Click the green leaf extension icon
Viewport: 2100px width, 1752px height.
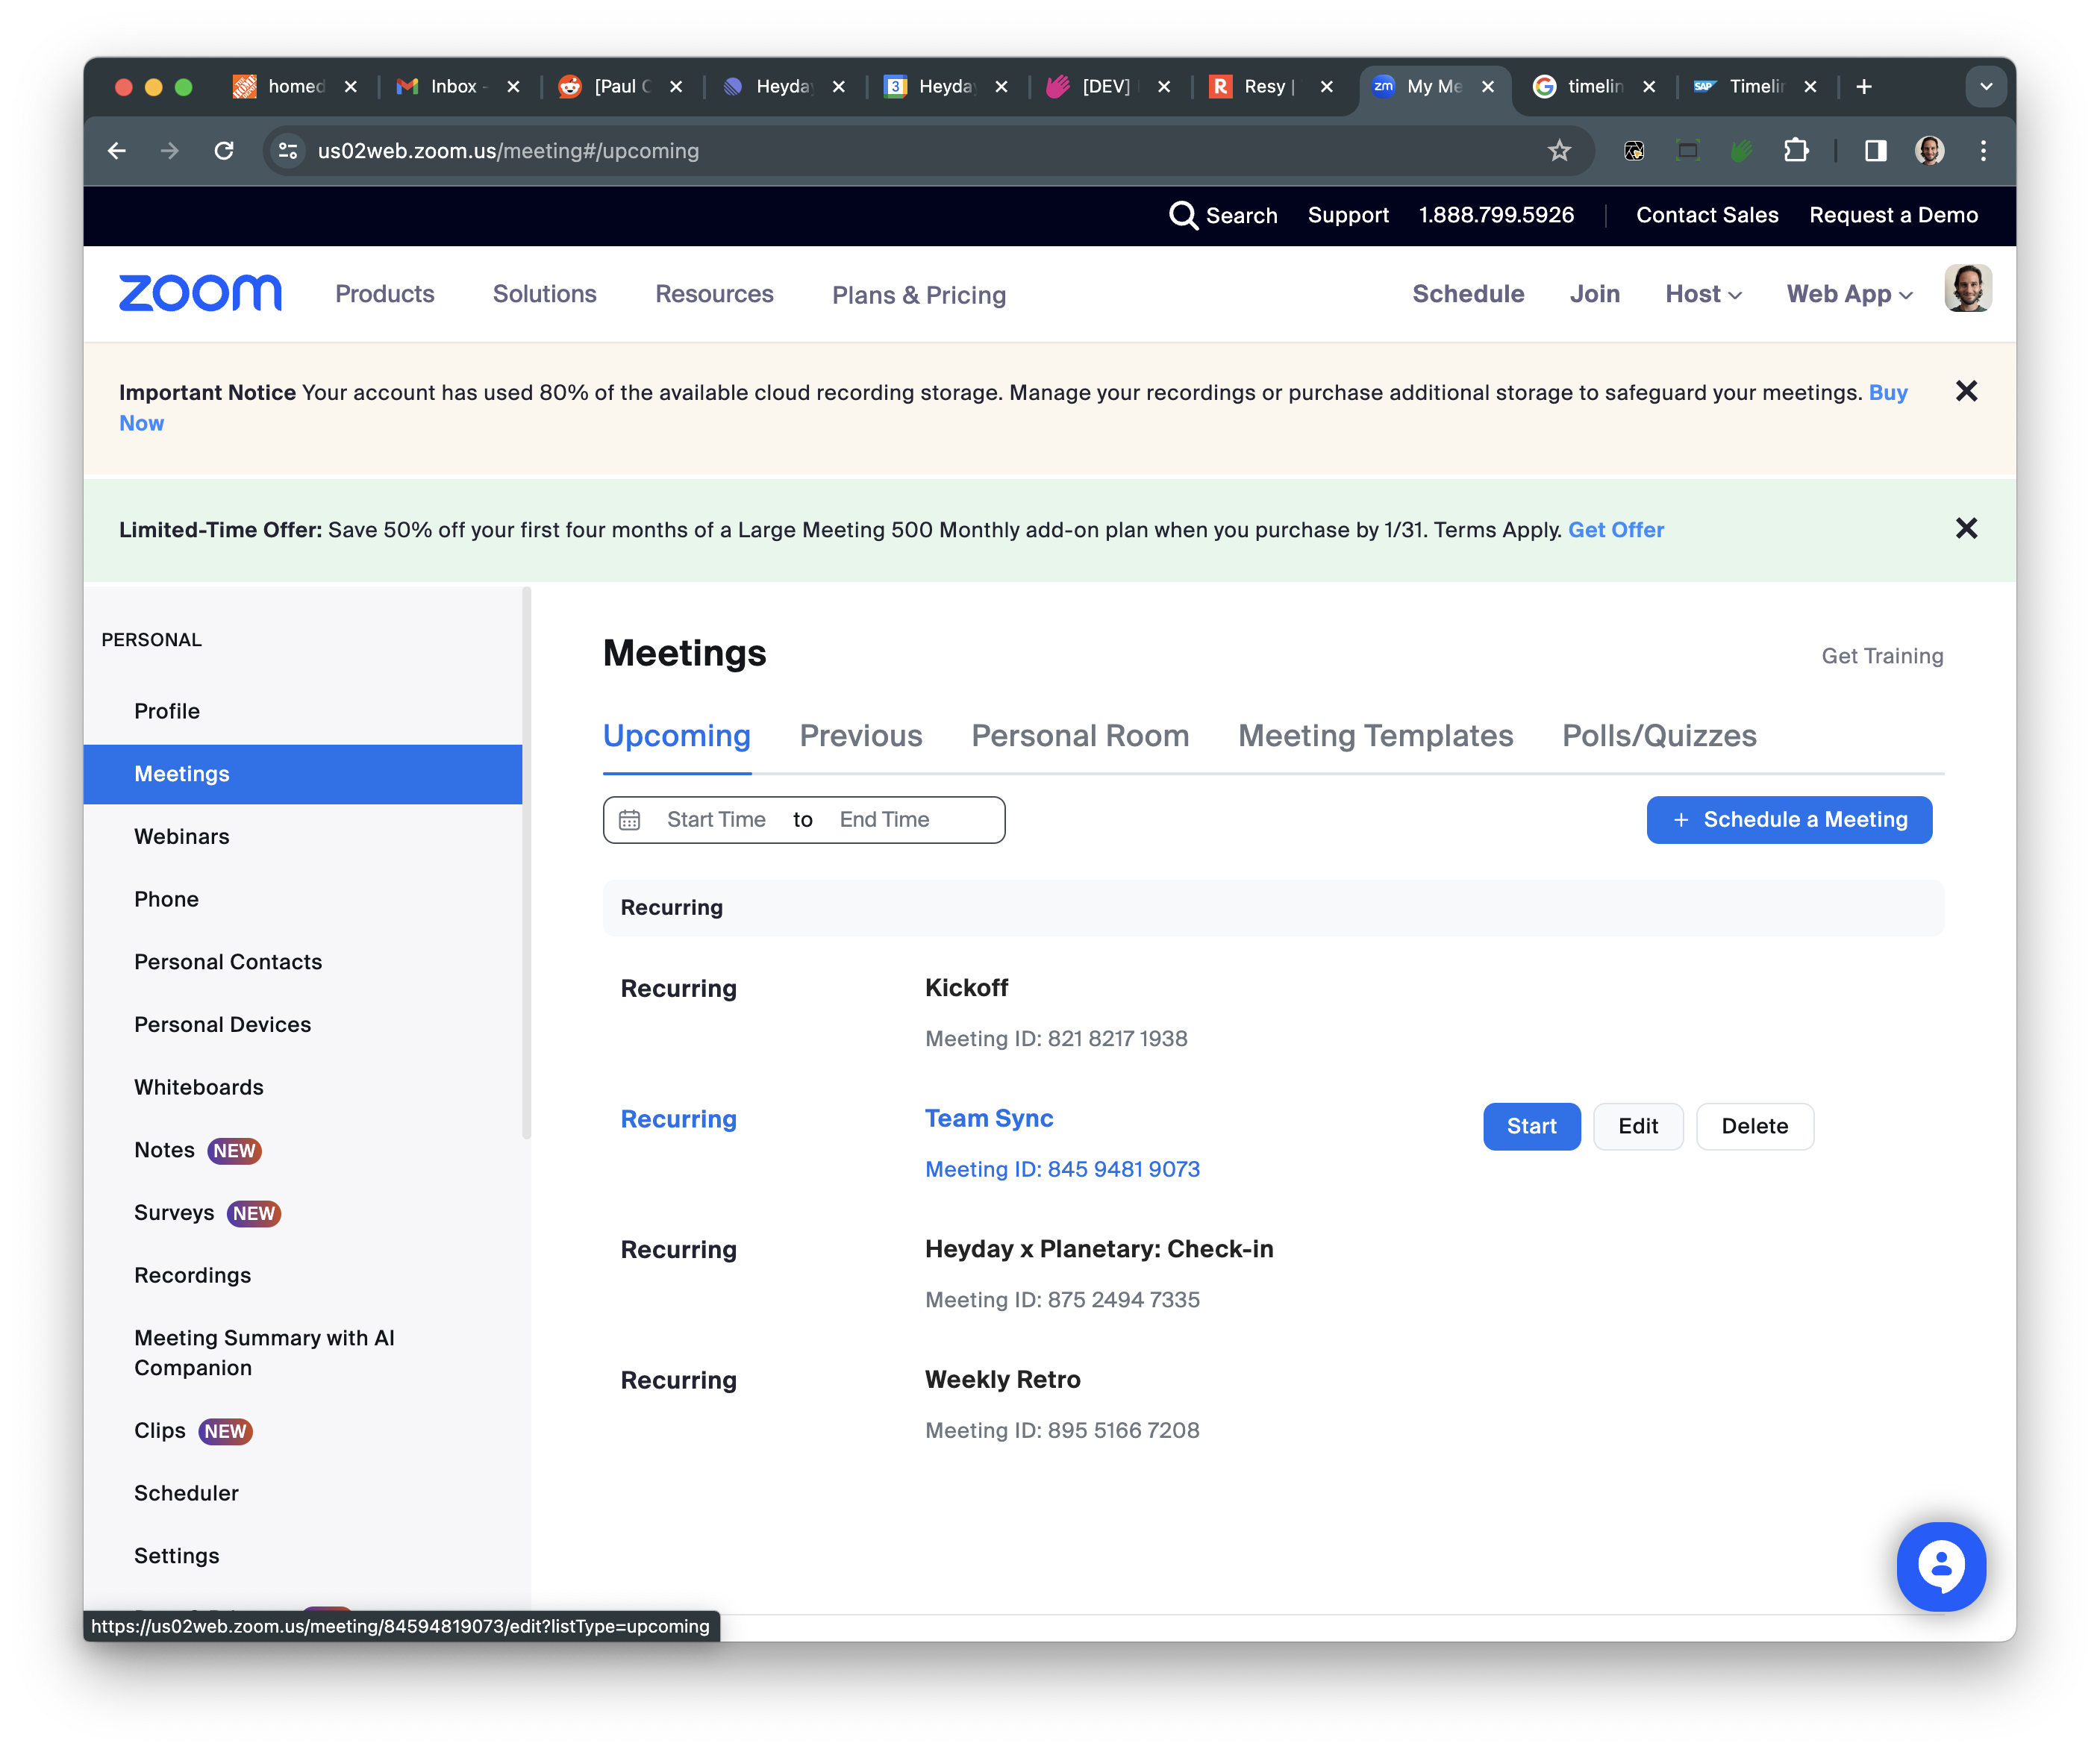[x=1741, y=151]
